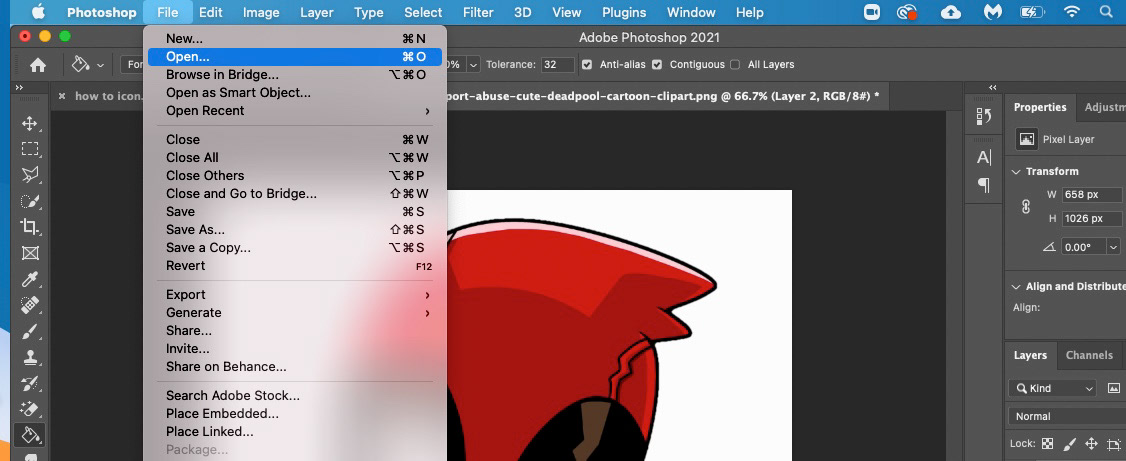
Task: Close the 'how to icon' document tab
Action: pos(62,96)
